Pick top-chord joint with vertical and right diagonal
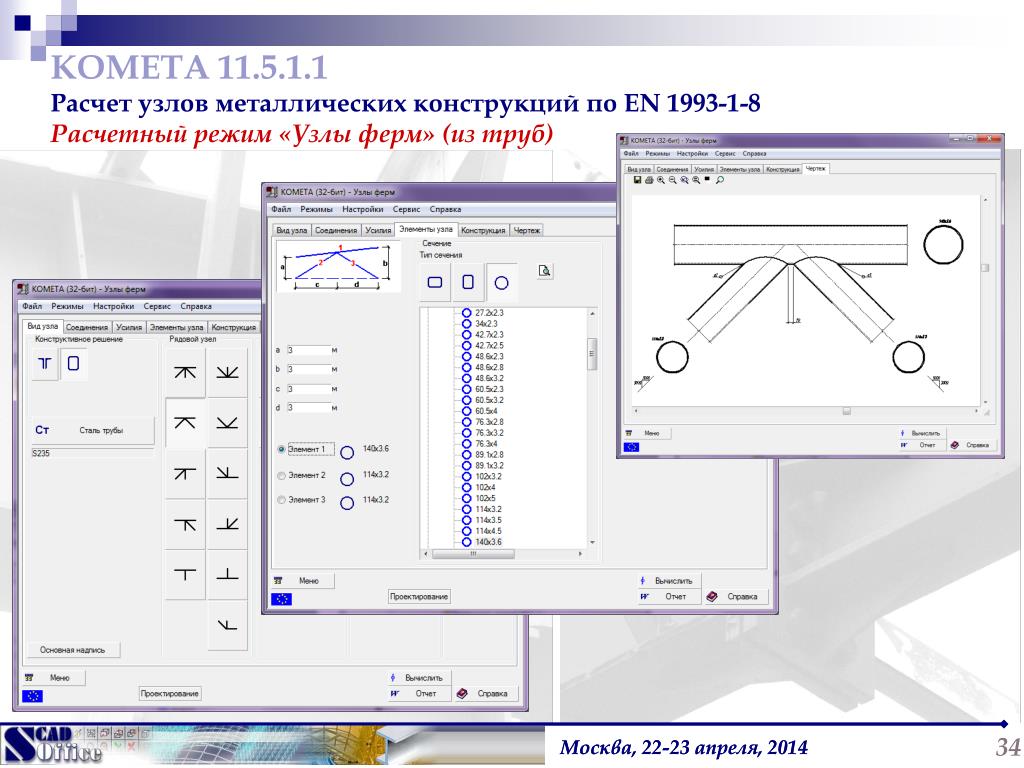This screenshot has width=1024, height=768. 185,524
